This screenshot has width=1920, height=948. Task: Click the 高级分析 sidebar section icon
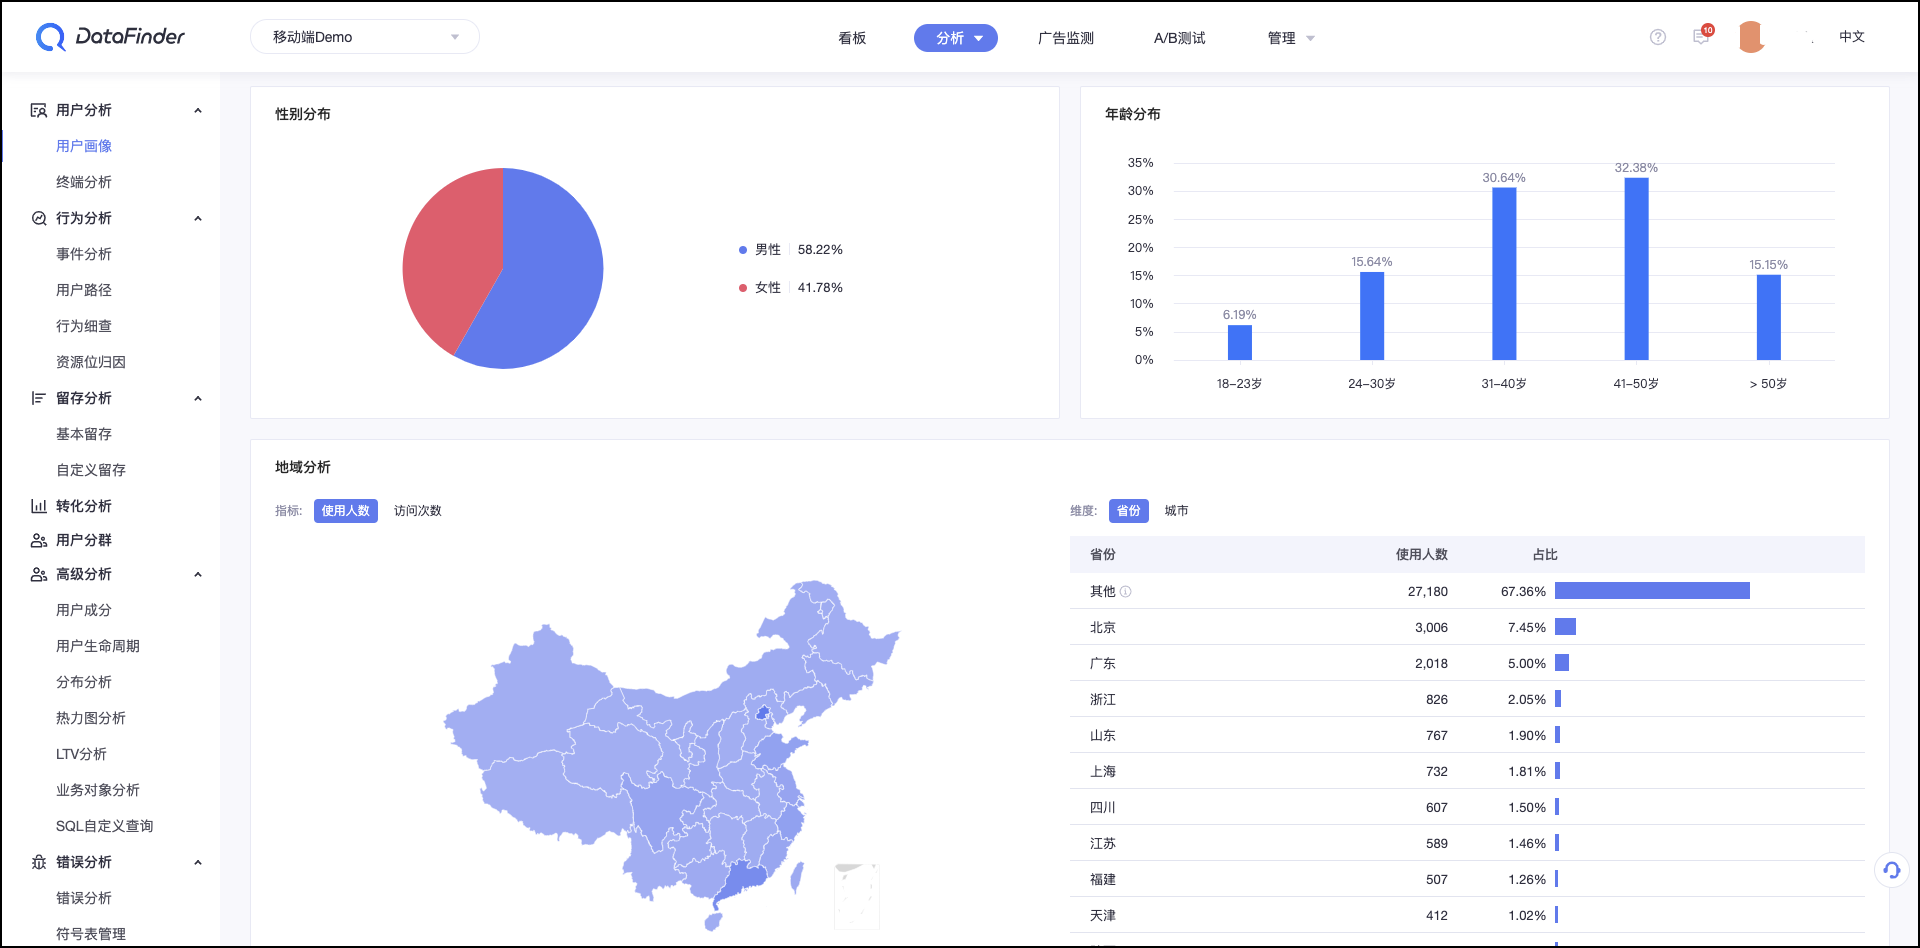pos(39,574)
